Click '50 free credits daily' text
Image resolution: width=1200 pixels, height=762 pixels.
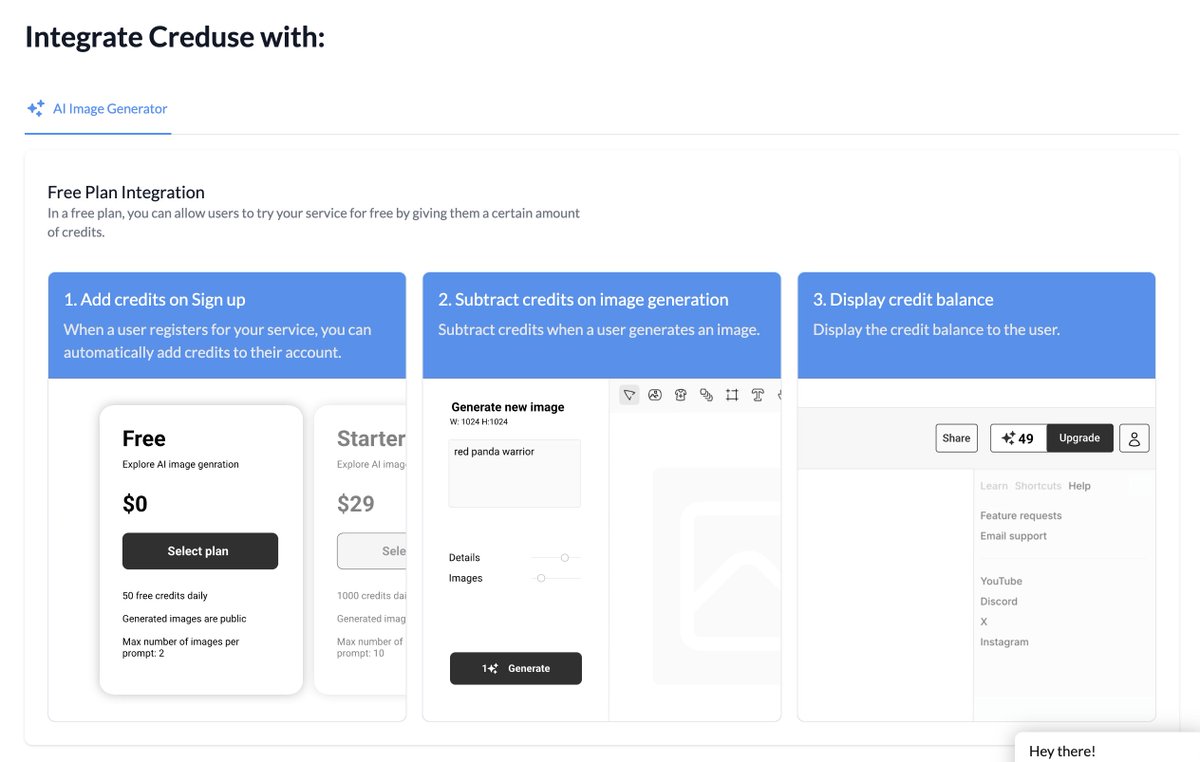(x=165, y=596)
